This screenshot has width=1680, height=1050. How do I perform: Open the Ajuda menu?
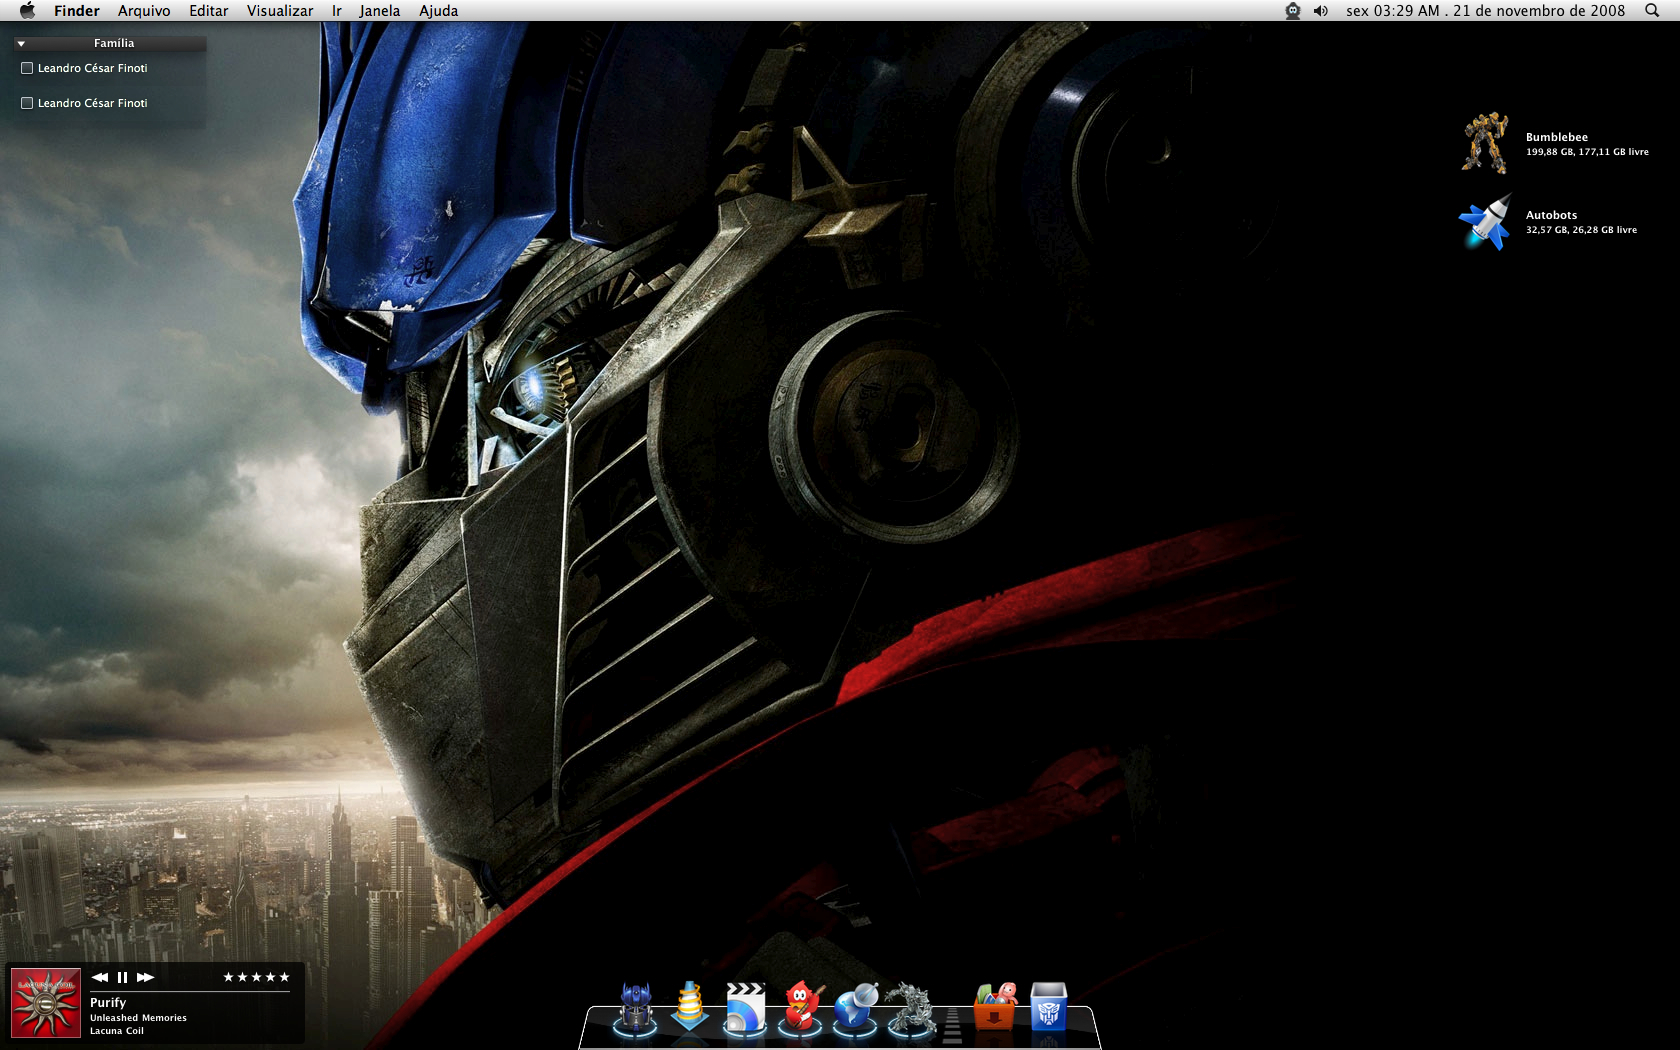point(439,10)
